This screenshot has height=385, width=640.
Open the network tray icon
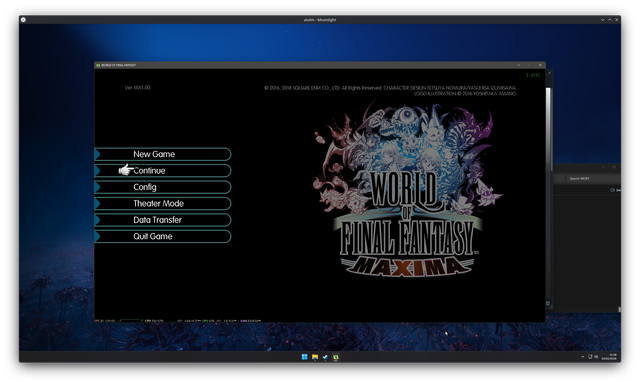(590, 357)
